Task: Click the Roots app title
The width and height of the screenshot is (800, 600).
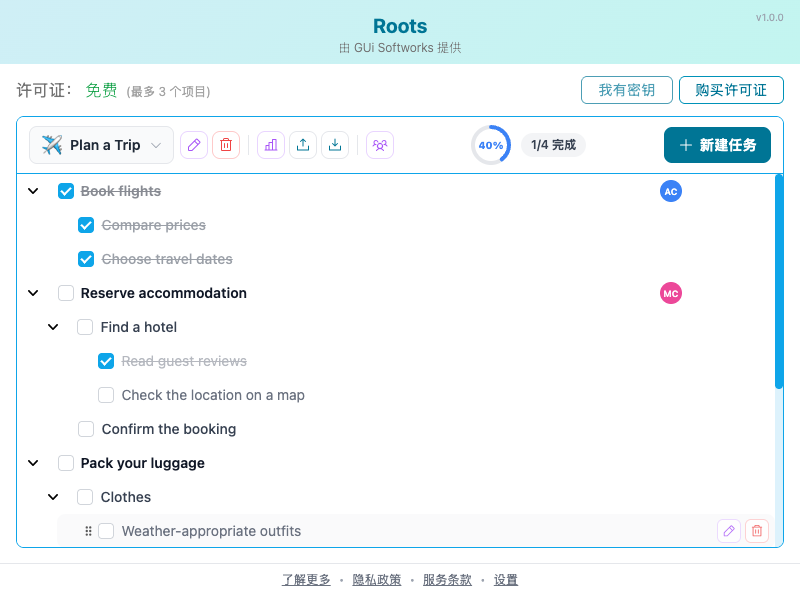Action: pos(400,26)
